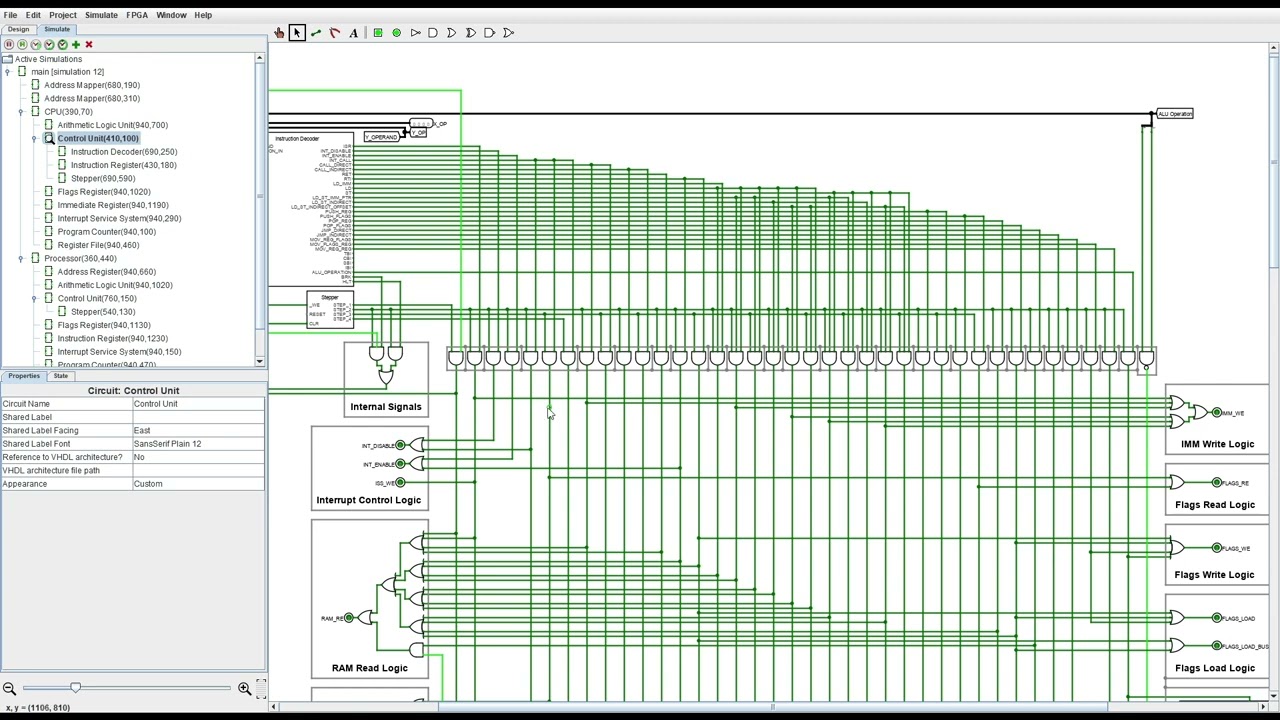The height and width of the screenshot is (720, 1280).
Task: Select the green Wiring tool
Action: pos(316,33)
